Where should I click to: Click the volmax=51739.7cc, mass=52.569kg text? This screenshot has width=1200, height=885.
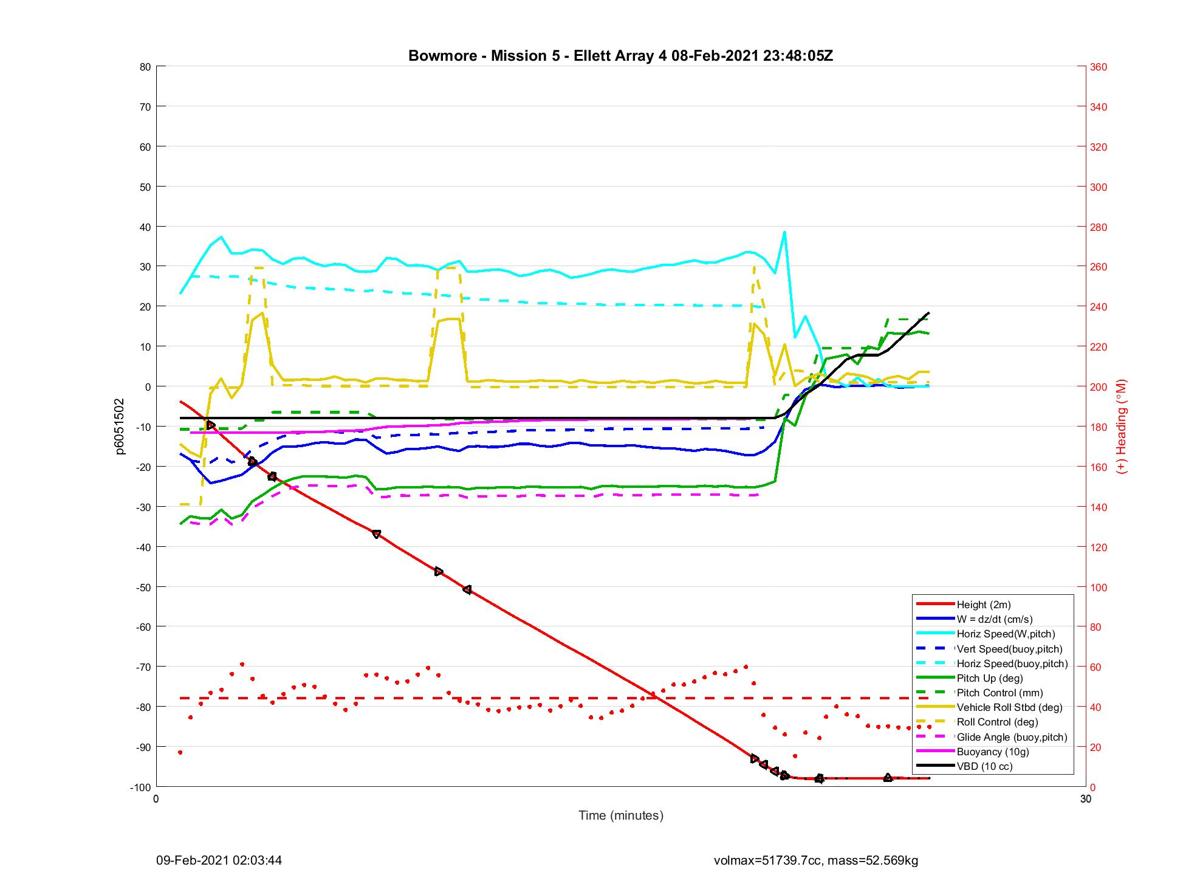pos(816,860)
